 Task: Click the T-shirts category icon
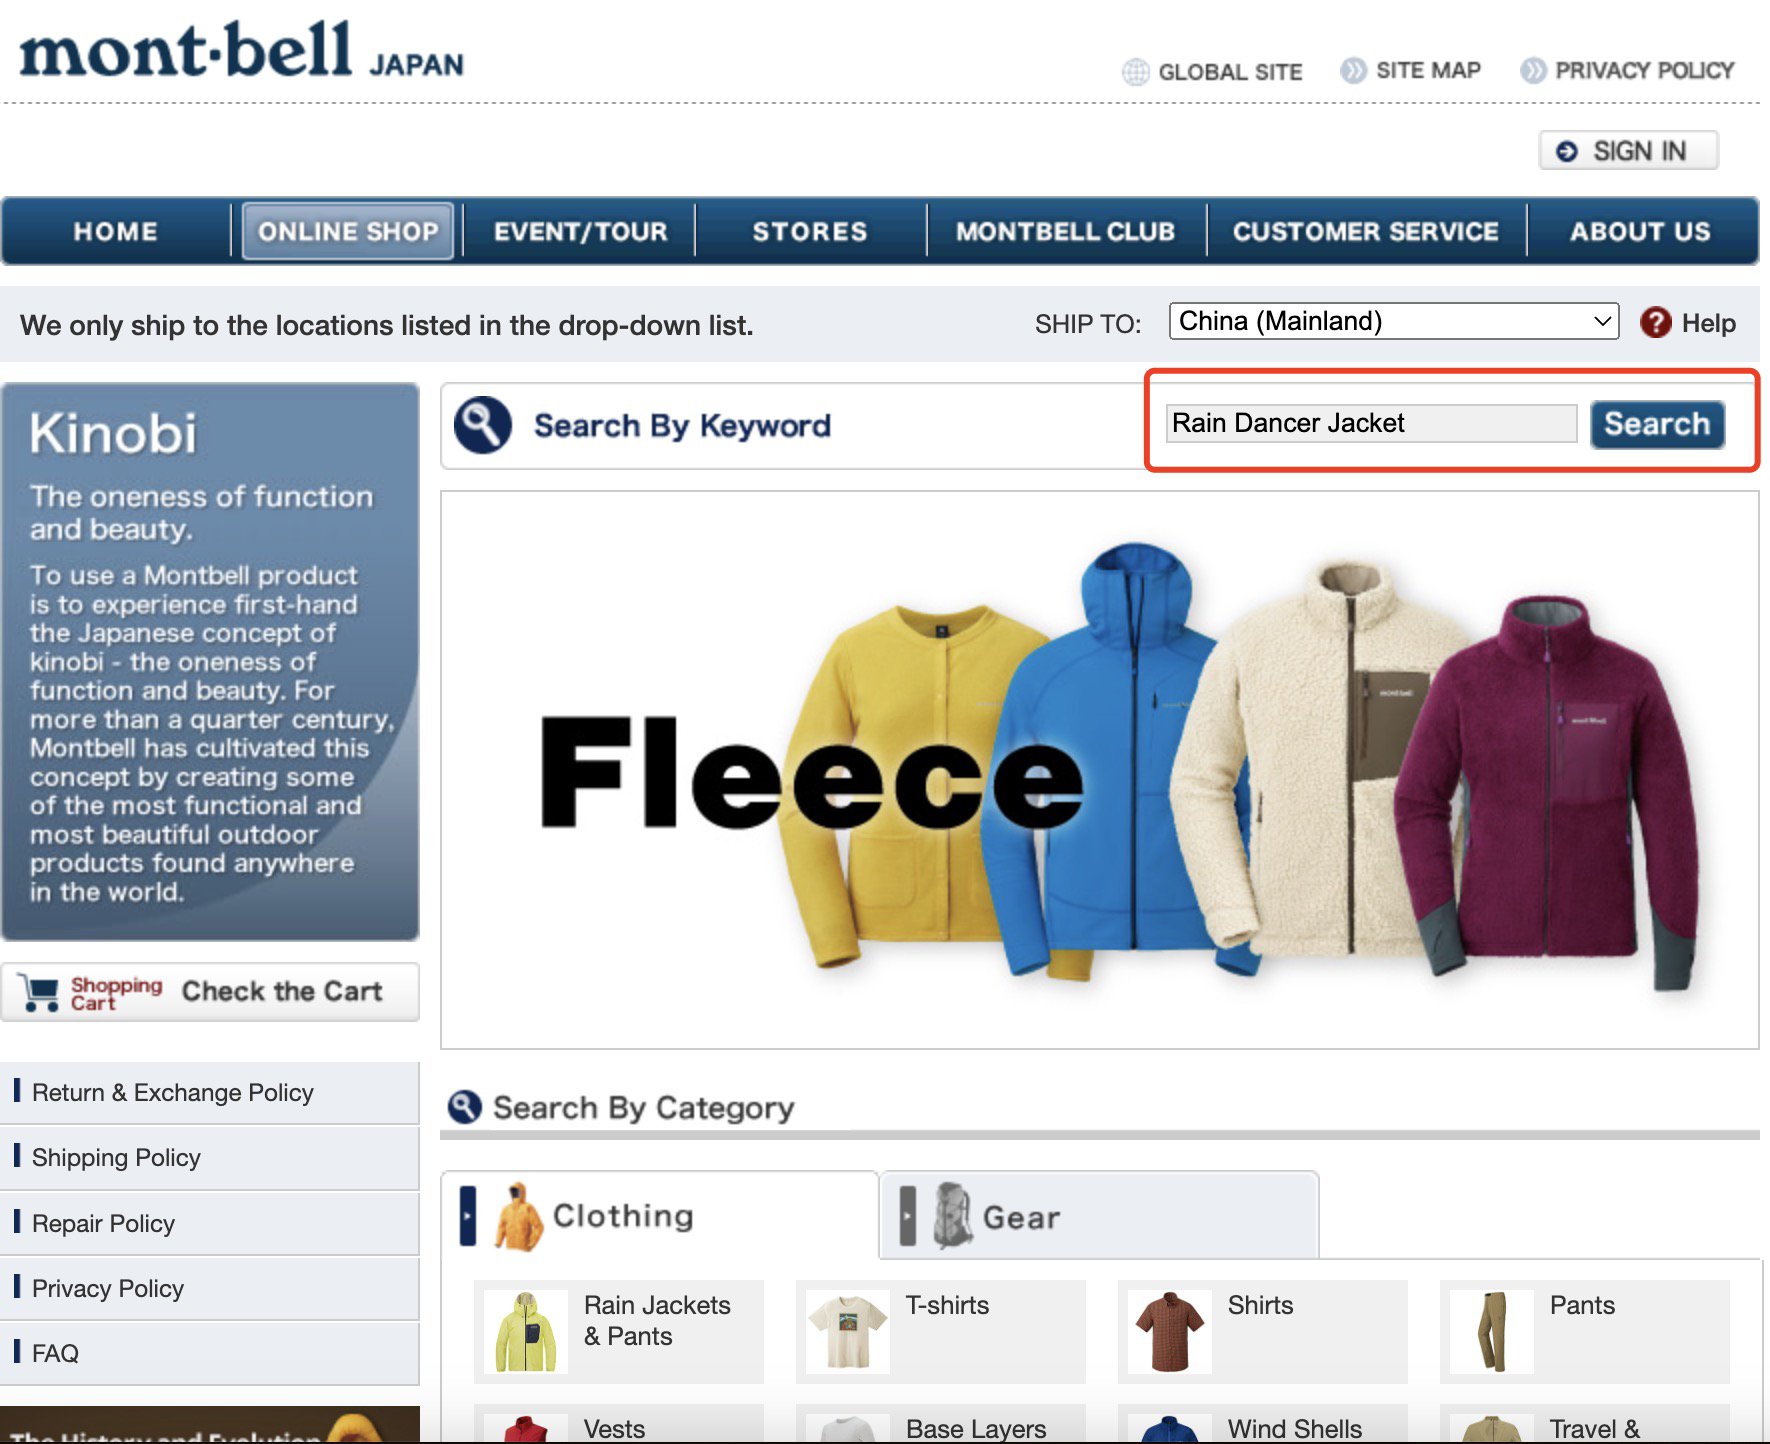click(x=848, y=1332)
